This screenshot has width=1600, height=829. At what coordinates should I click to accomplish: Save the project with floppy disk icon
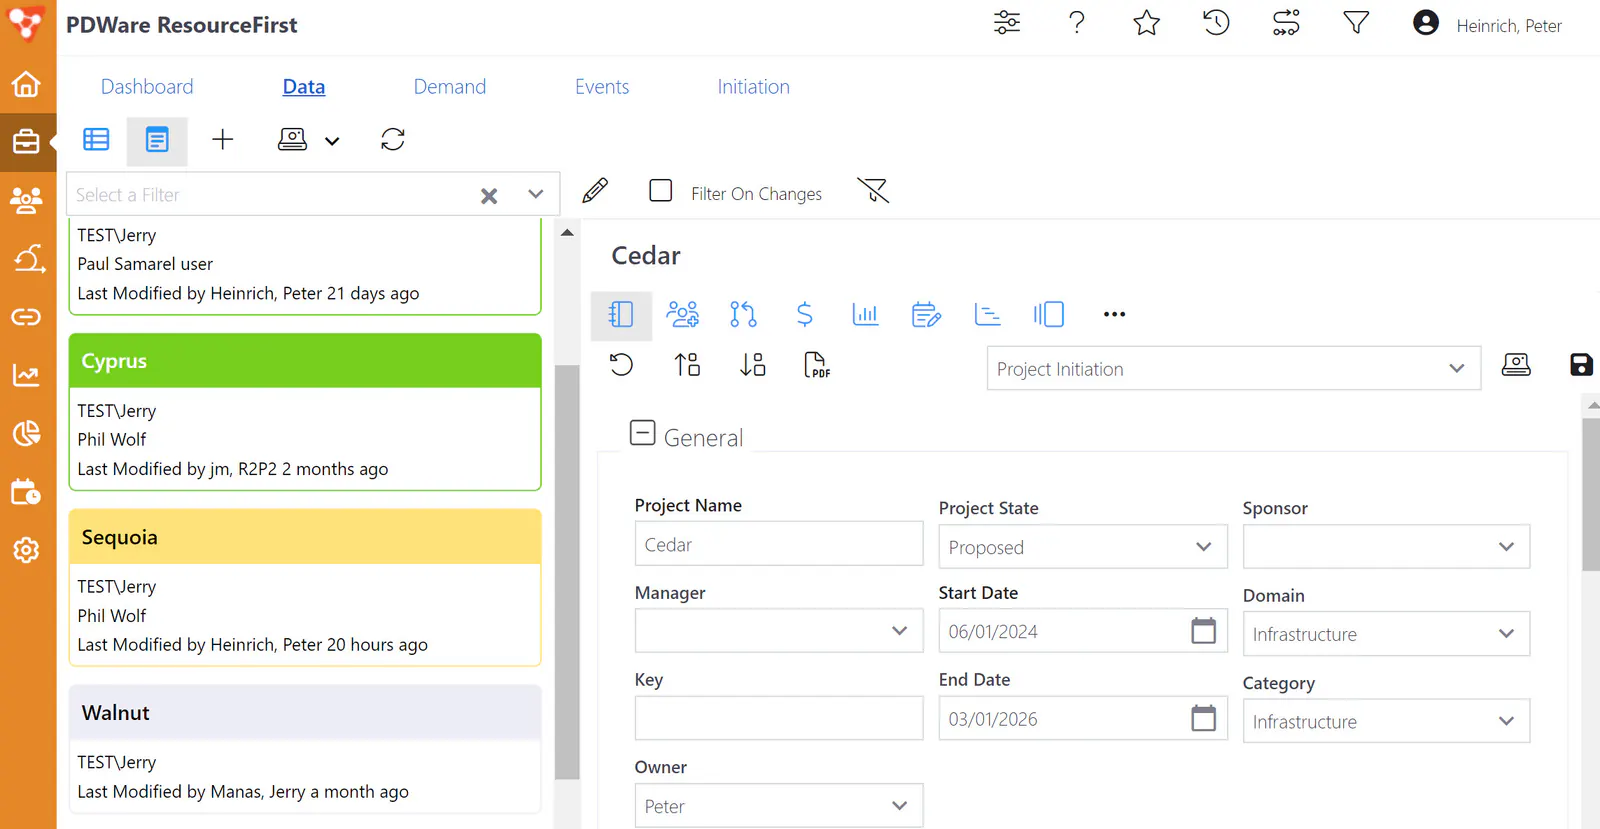1581,365
